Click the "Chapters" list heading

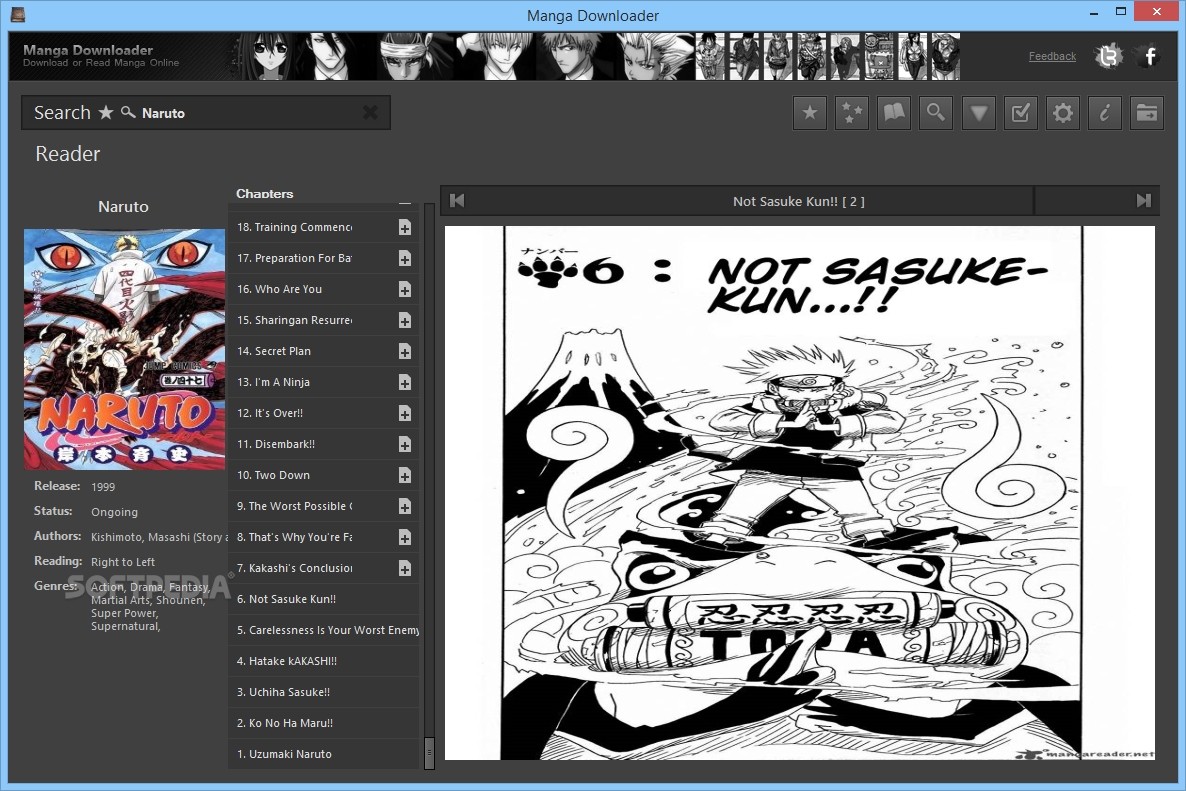pyautogui.click(x=264, y=194)
